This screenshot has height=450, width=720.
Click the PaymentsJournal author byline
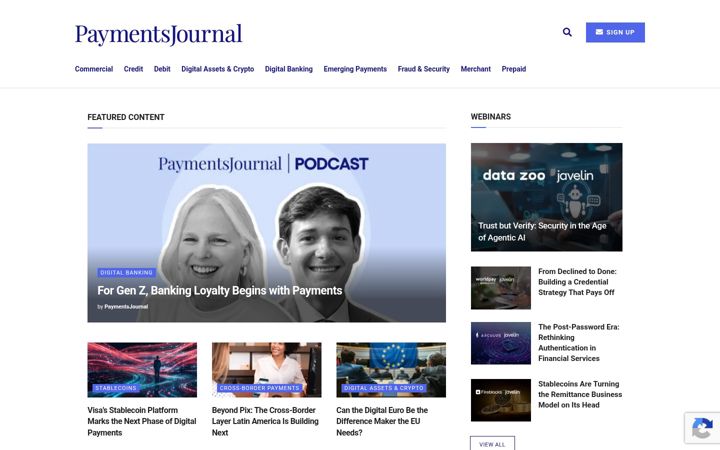[126, 307]
